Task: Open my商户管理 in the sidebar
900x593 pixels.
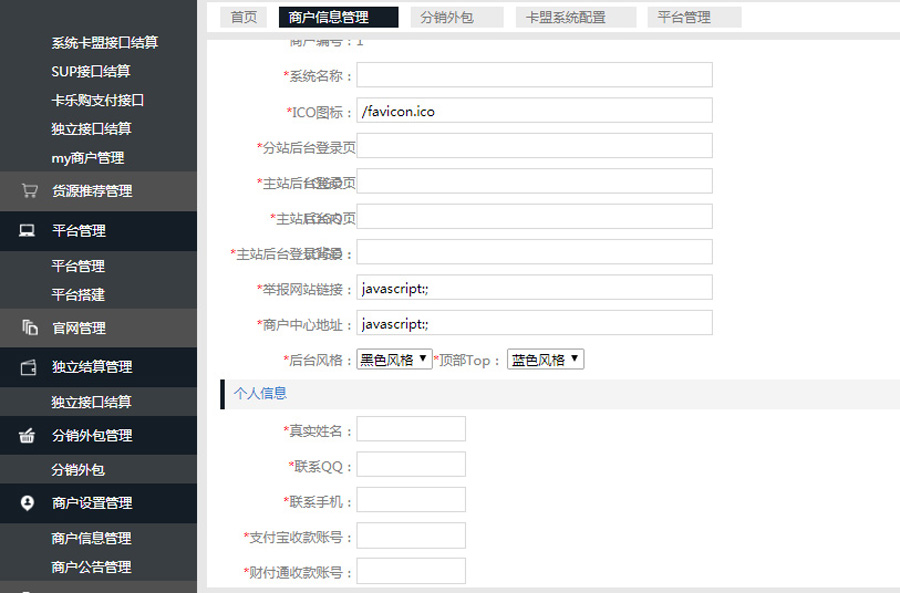Action: (x=88, y=158)
